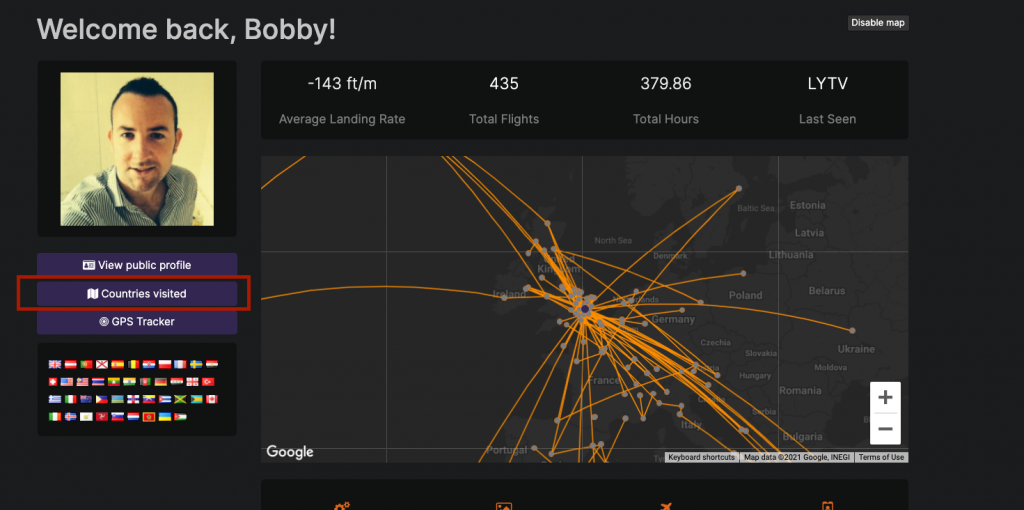Open the map Terms of Use
The width and height of the screenshot is (1024, 510).
pos(881,457)
